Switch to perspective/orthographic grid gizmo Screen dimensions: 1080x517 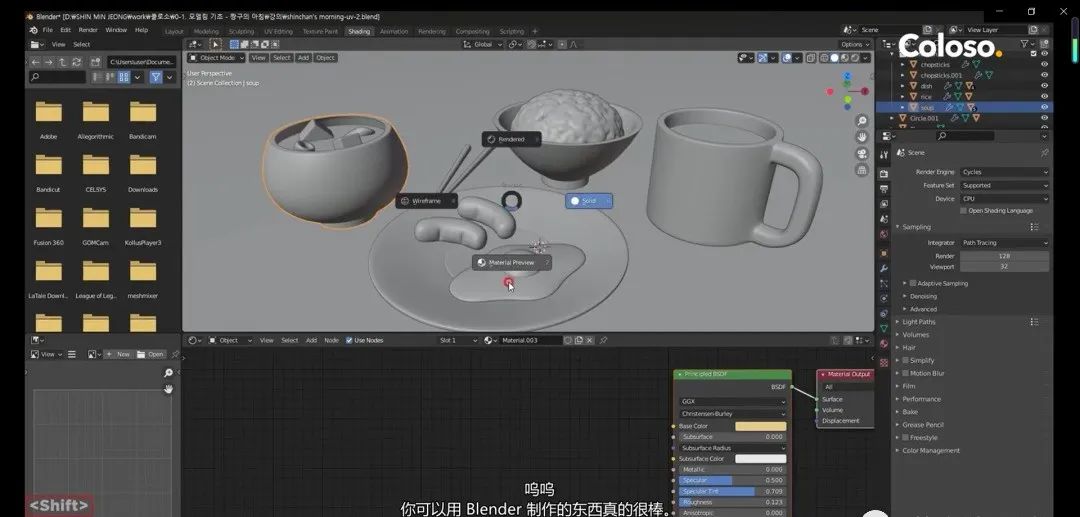(x=862, y=170)
